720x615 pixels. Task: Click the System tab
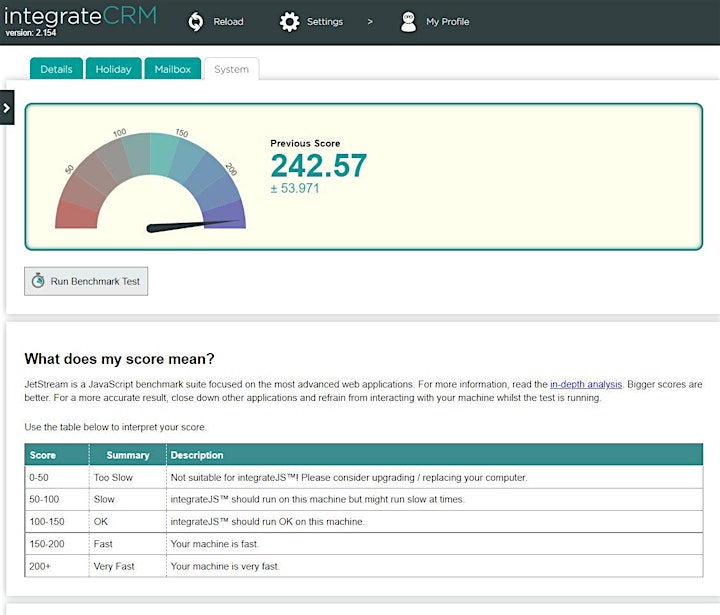[231, 69]
